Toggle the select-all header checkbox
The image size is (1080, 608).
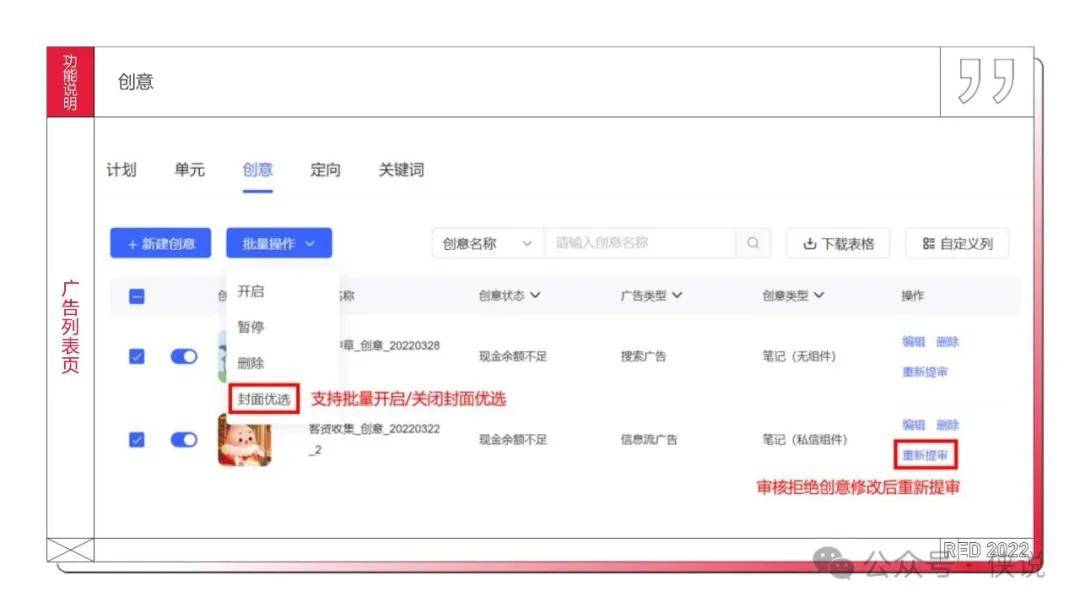pyautogui.click(x=136, y=296)
